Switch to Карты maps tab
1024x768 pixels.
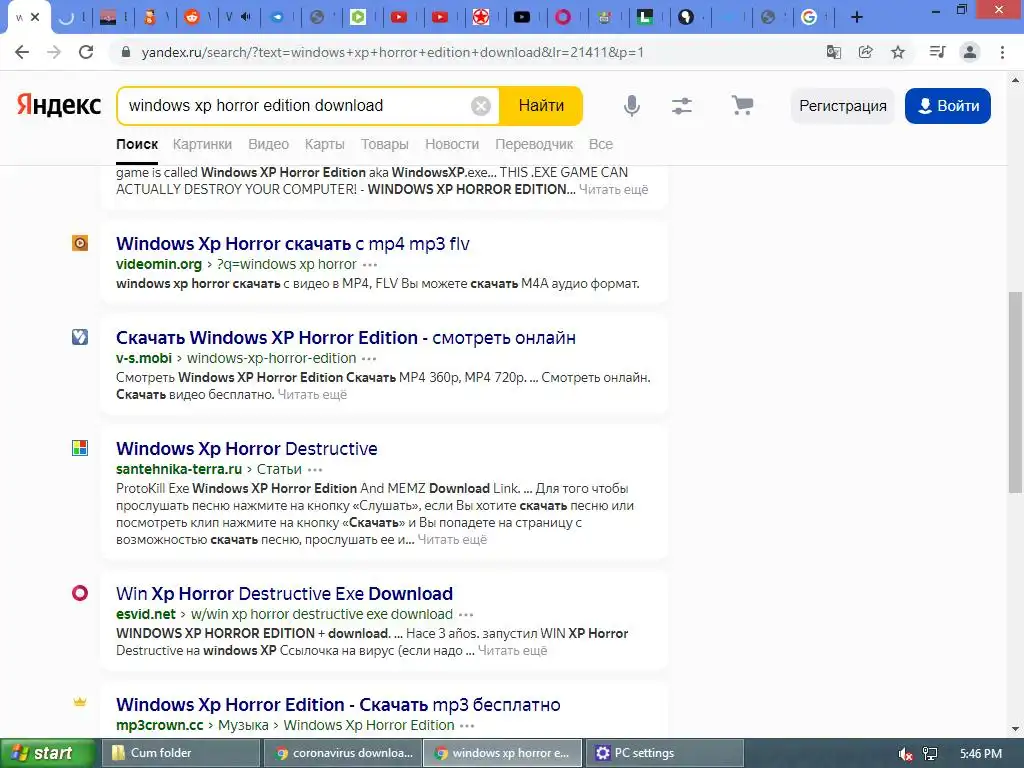(x=325, y=144)
